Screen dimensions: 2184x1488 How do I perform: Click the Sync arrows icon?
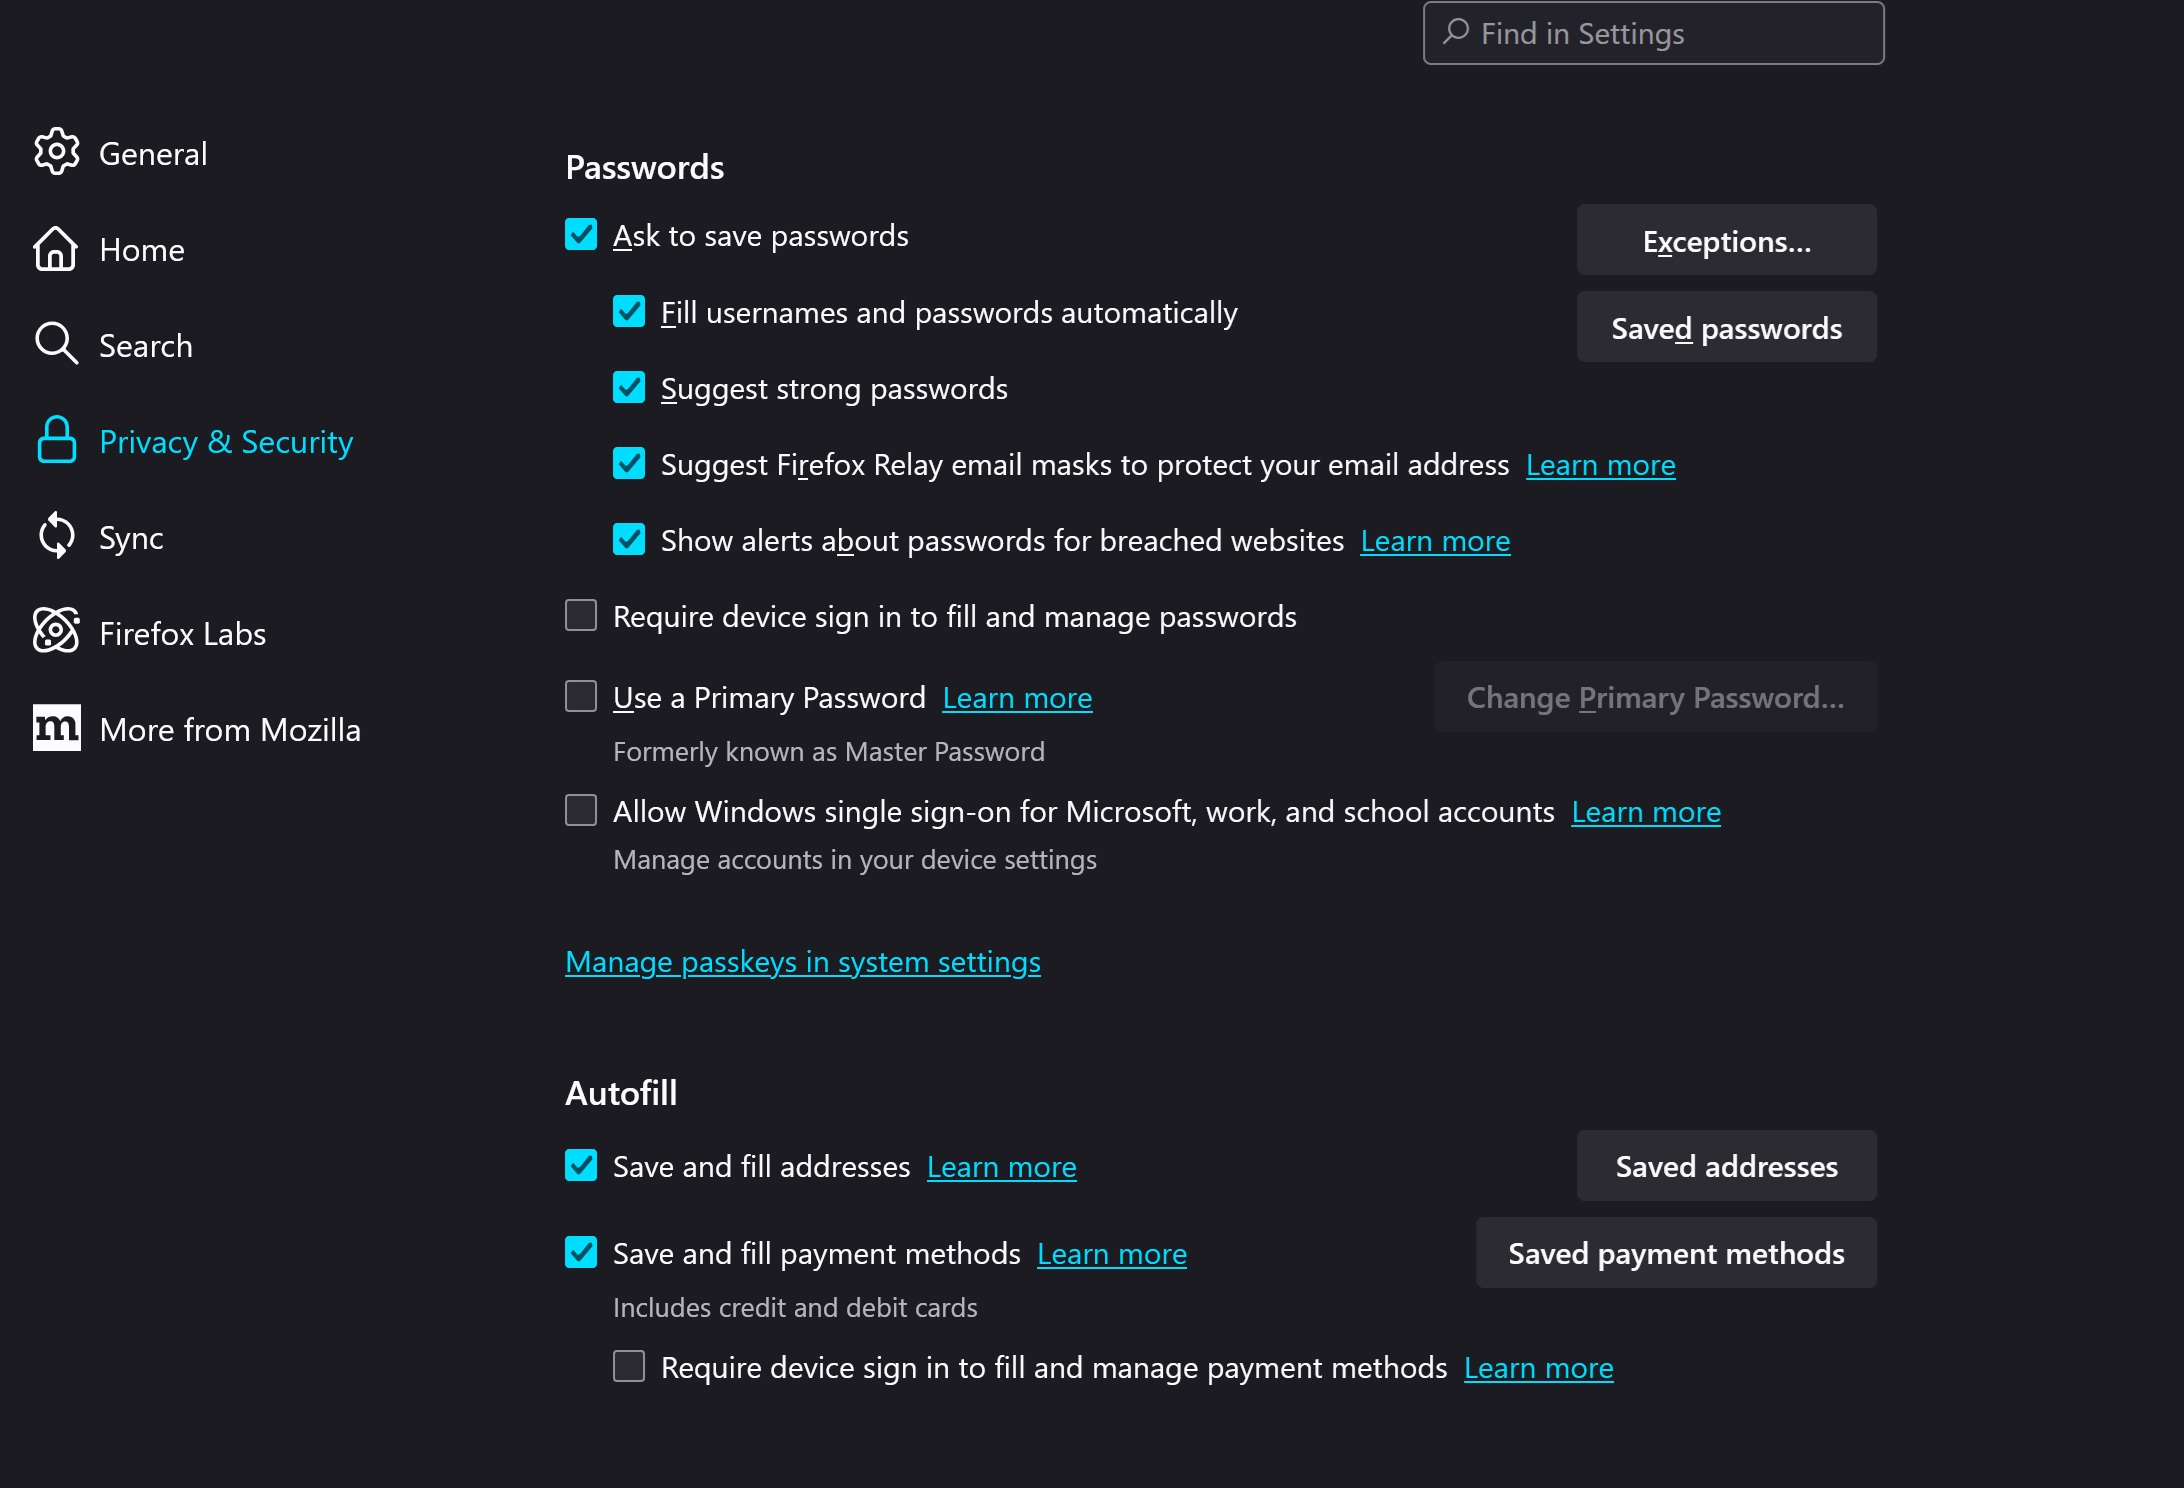coord(56,536)
